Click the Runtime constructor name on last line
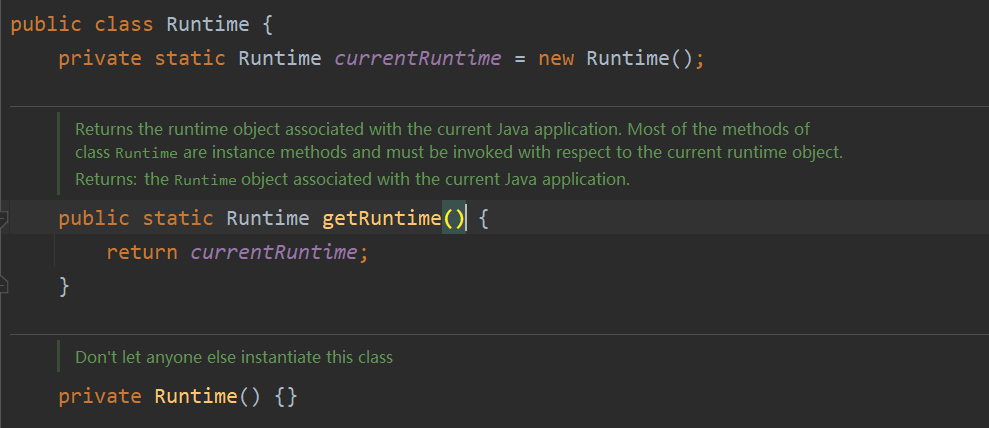The height and width of the screenshot is (428, 989). click(x=196, y=396)
